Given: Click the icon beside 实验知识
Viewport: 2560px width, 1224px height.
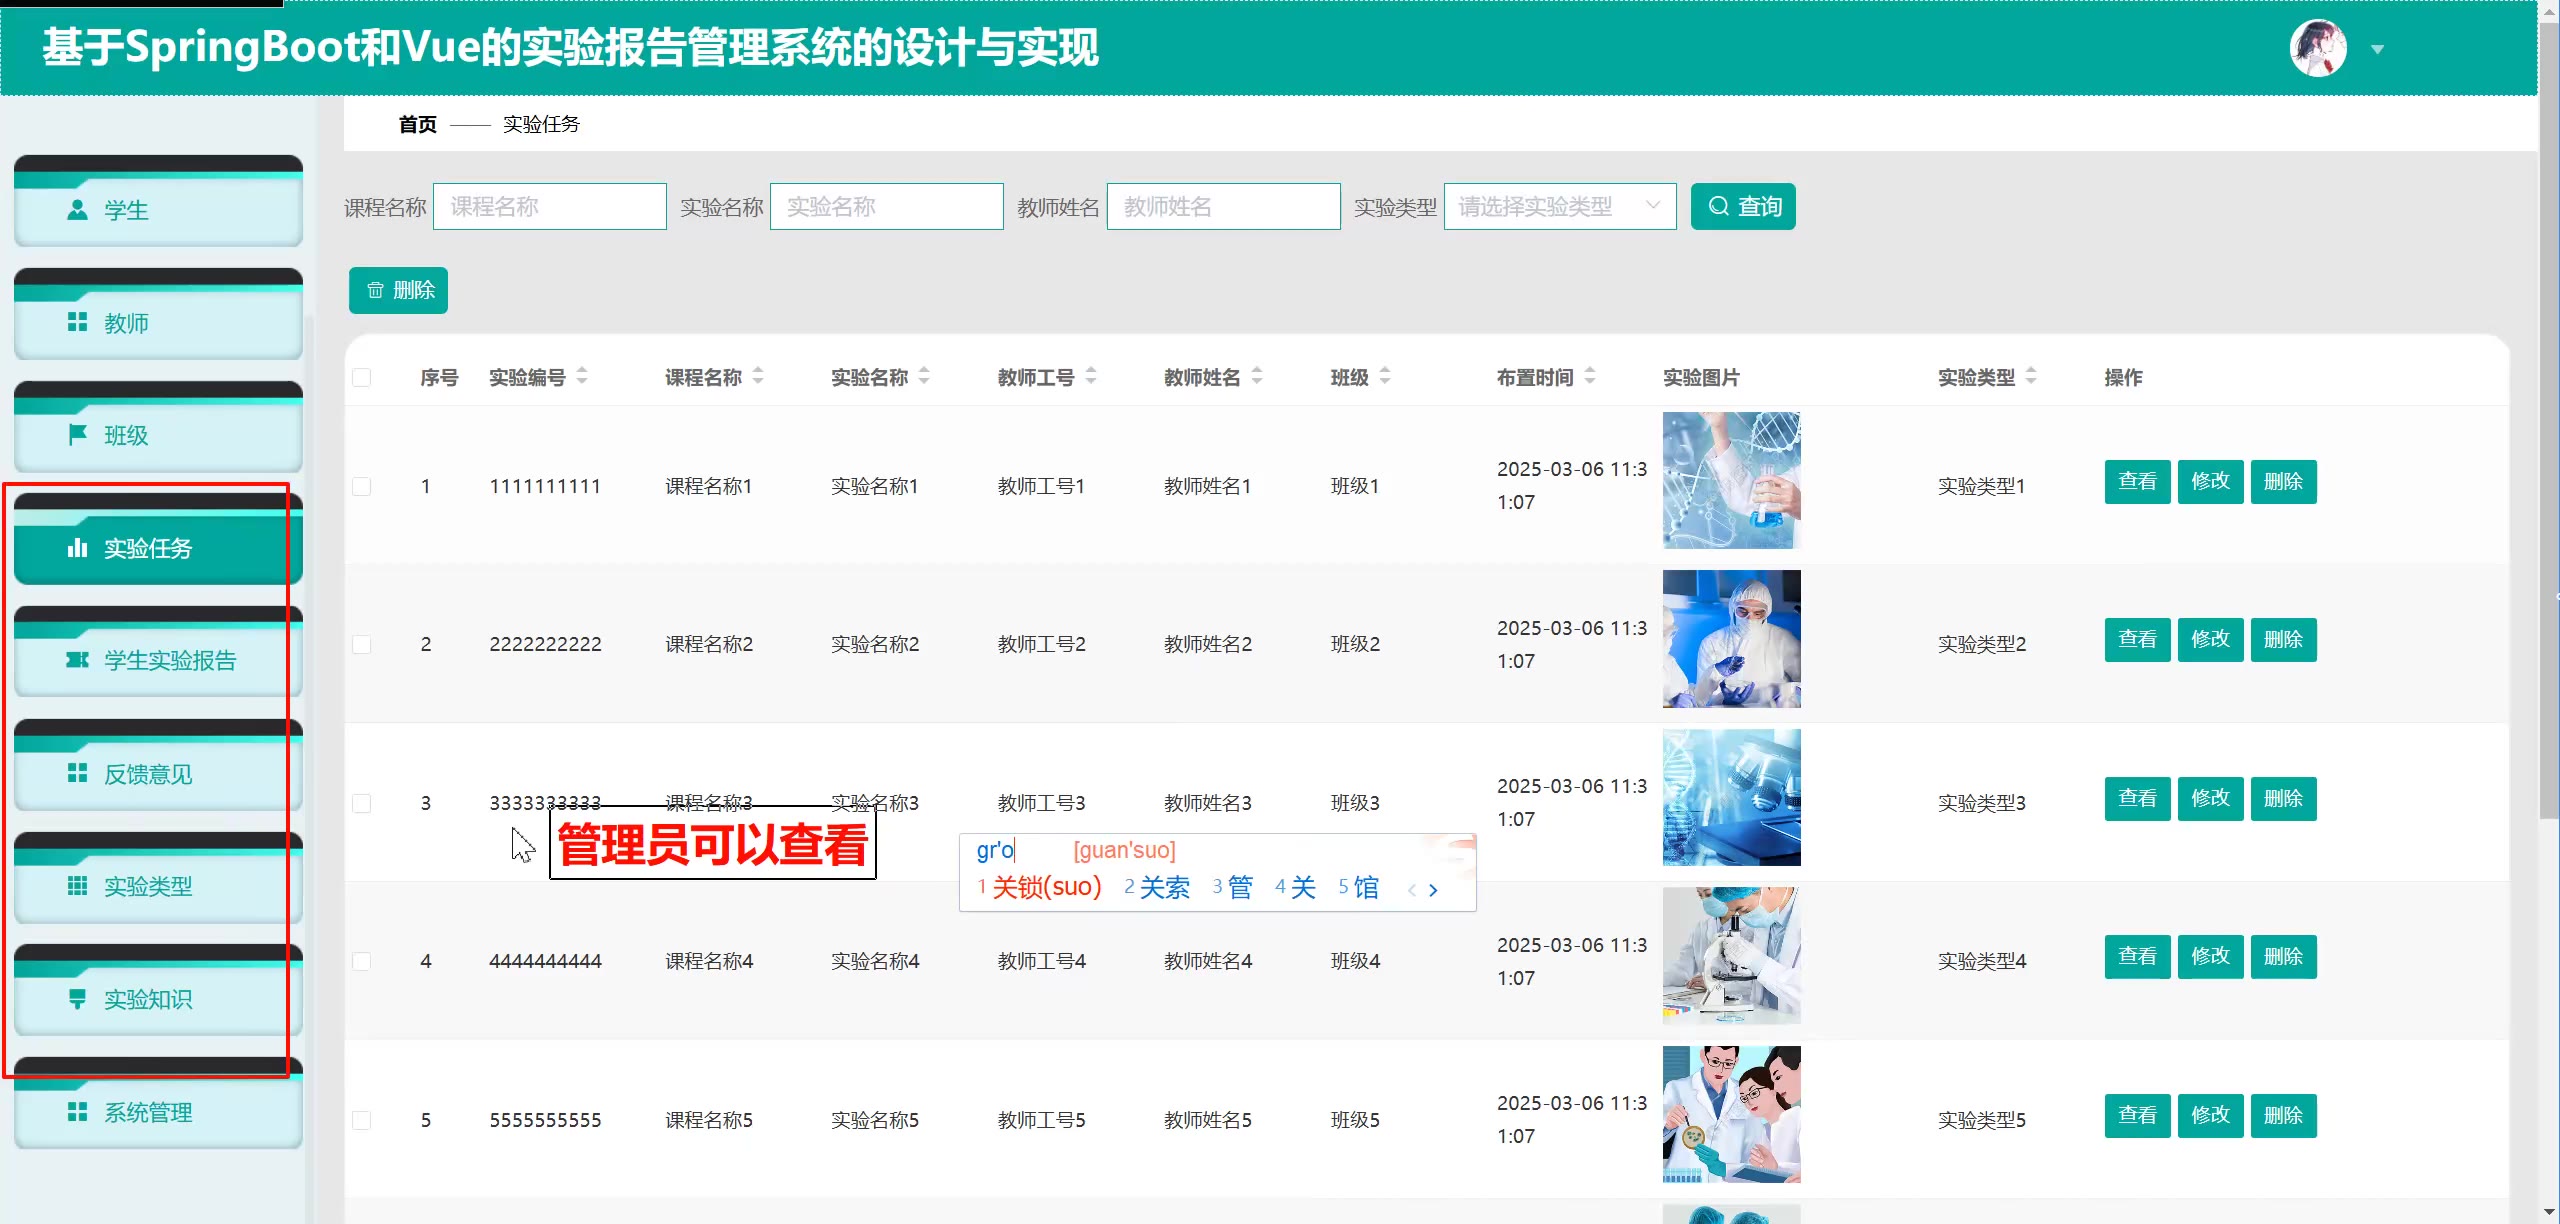Looking at the screenshot, I should [77, 998].
